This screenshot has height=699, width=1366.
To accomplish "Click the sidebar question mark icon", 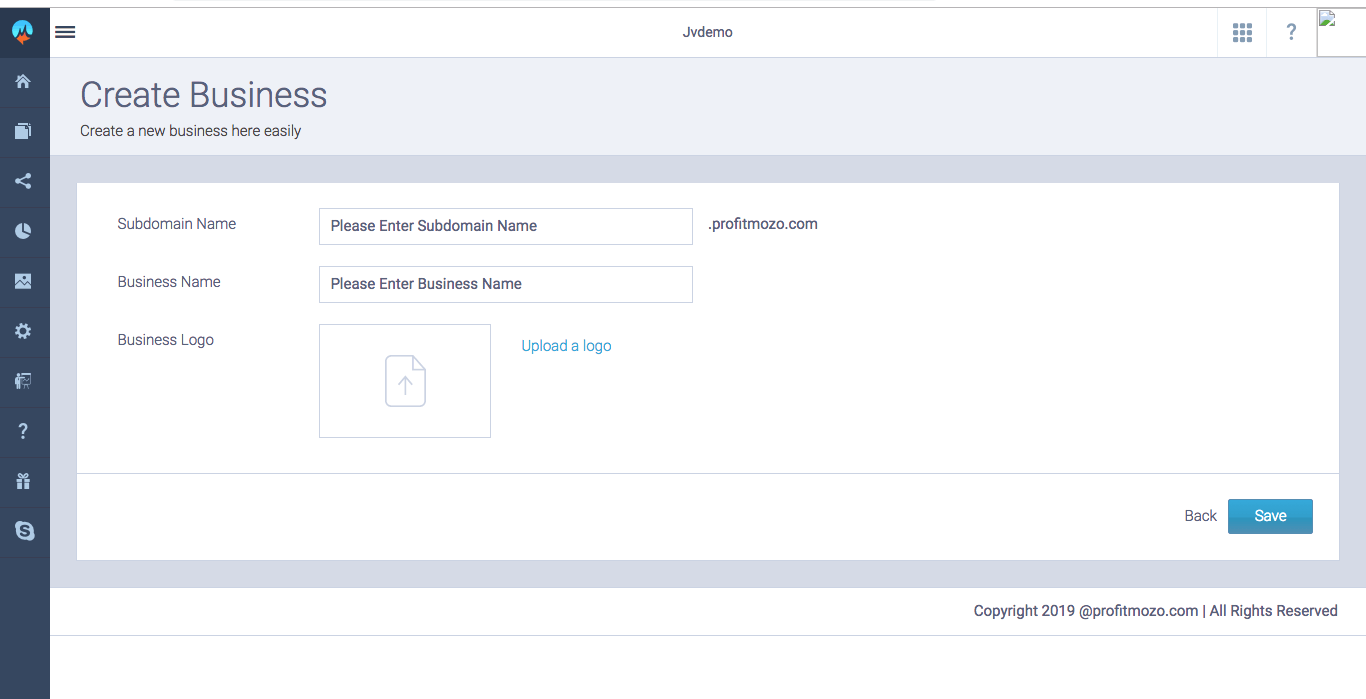I will 23,431.
